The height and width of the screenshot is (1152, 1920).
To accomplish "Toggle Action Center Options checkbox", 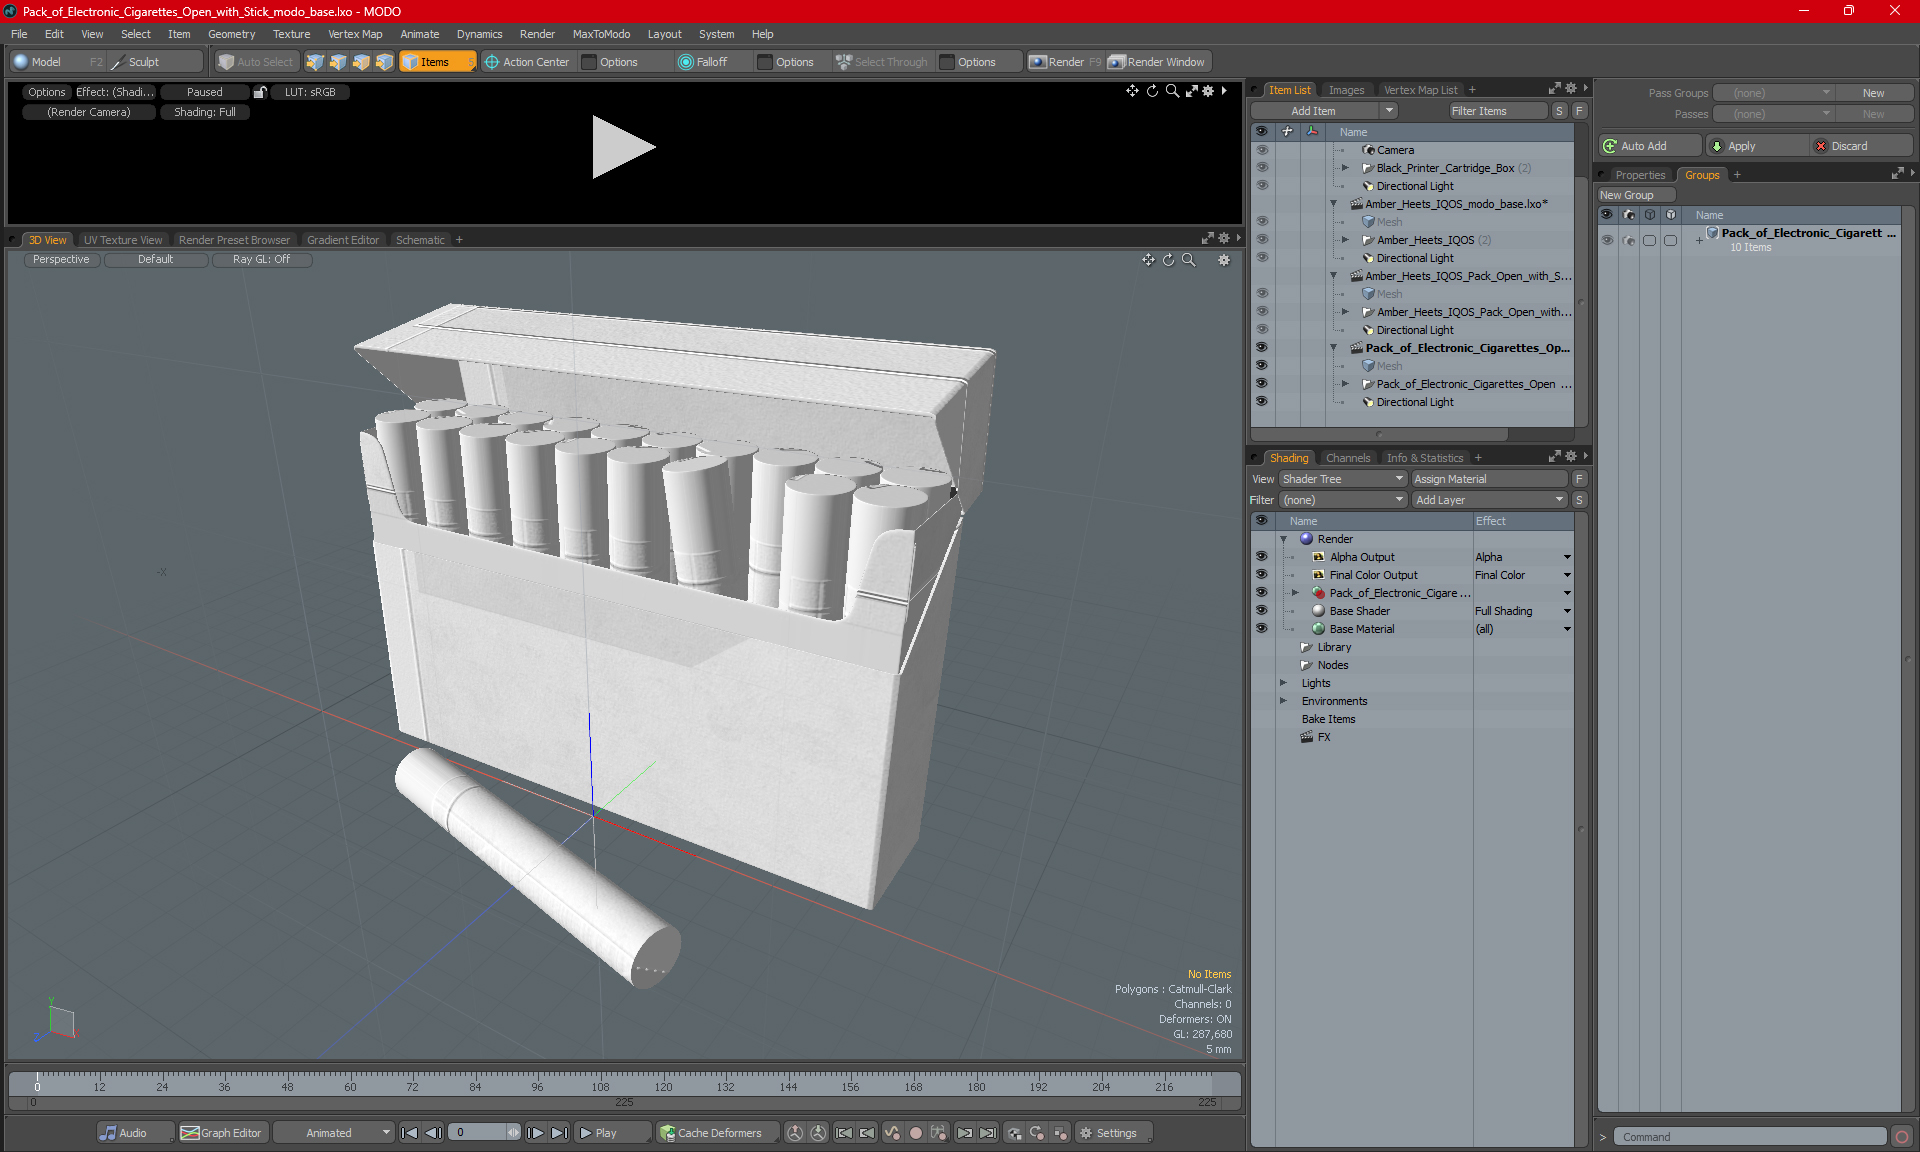I will 589,62.
